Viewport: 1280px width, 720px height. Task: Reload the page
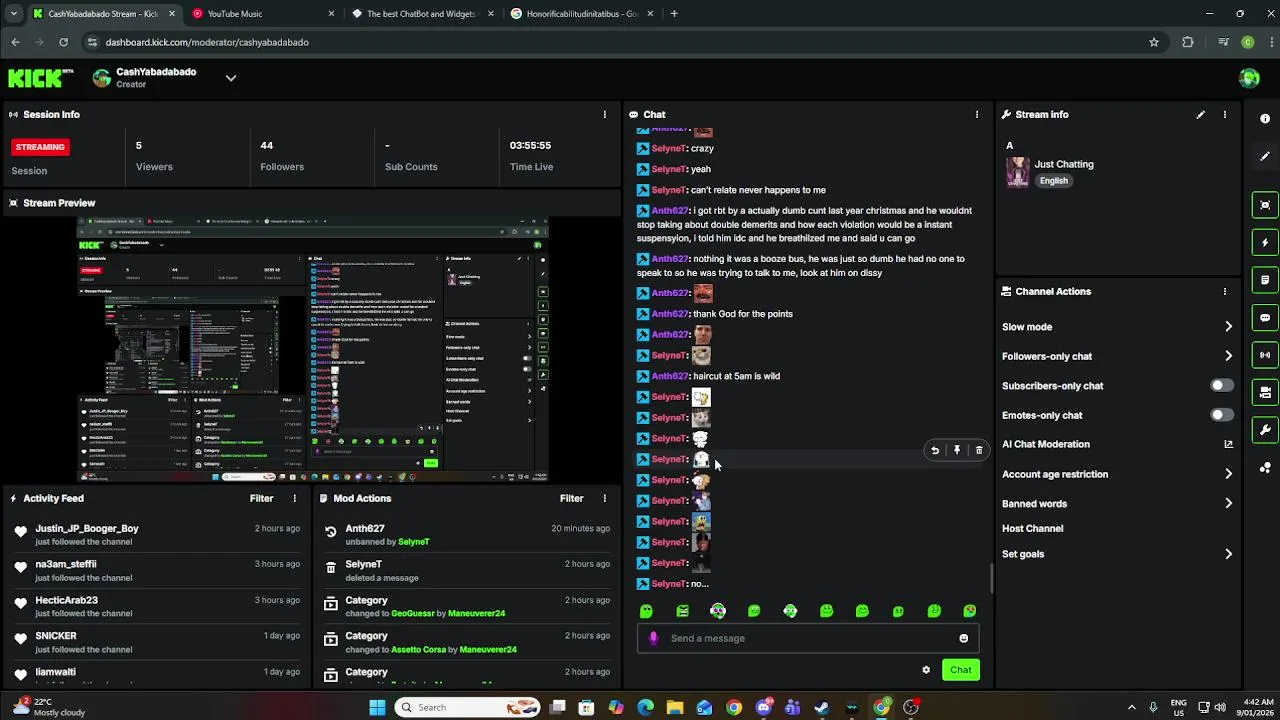63,42
